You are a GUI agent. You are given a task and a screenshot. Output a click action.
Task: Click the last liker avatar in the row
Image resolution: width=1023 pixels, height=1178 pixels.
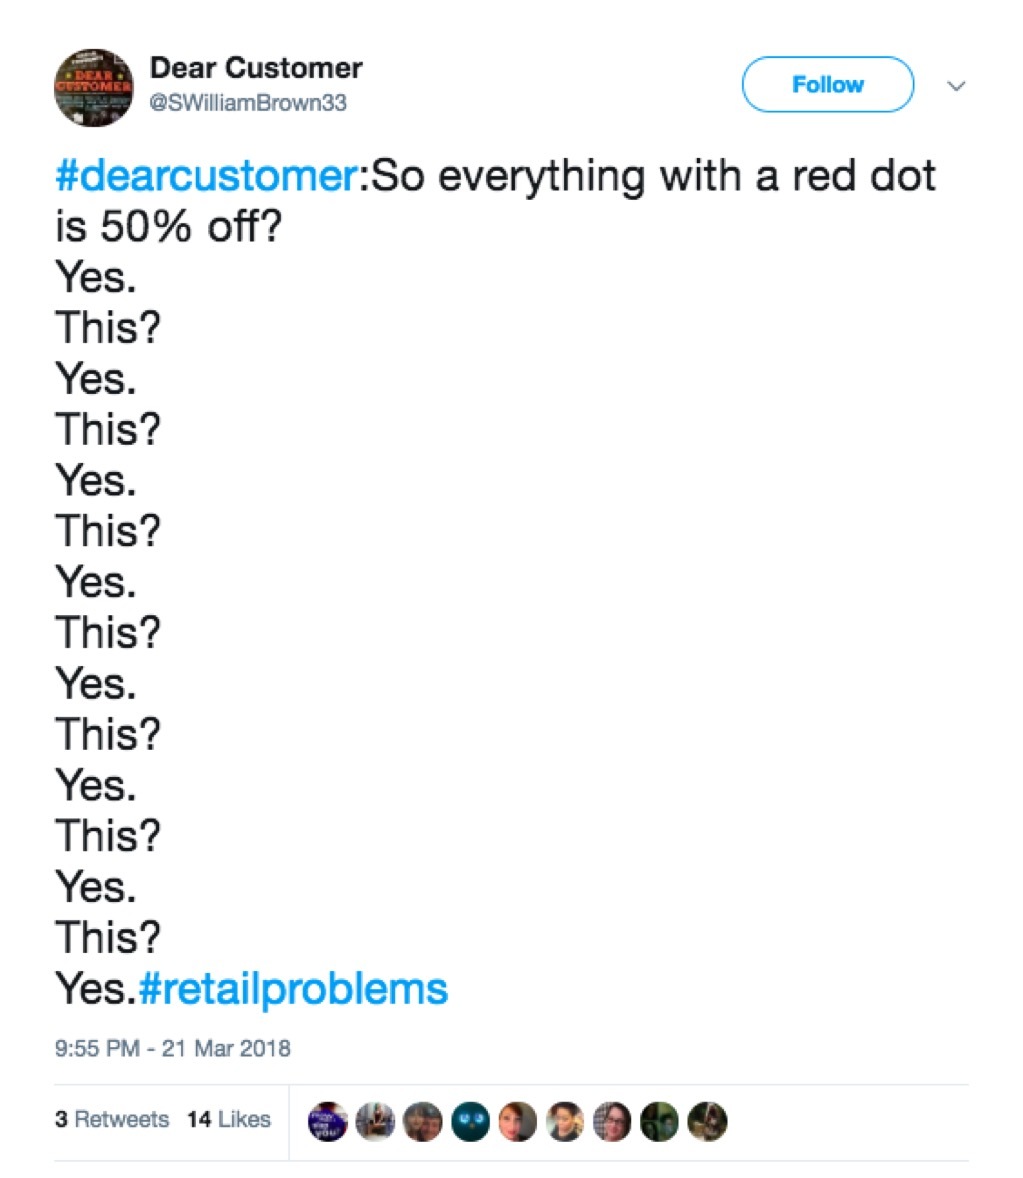(707, 1121)
